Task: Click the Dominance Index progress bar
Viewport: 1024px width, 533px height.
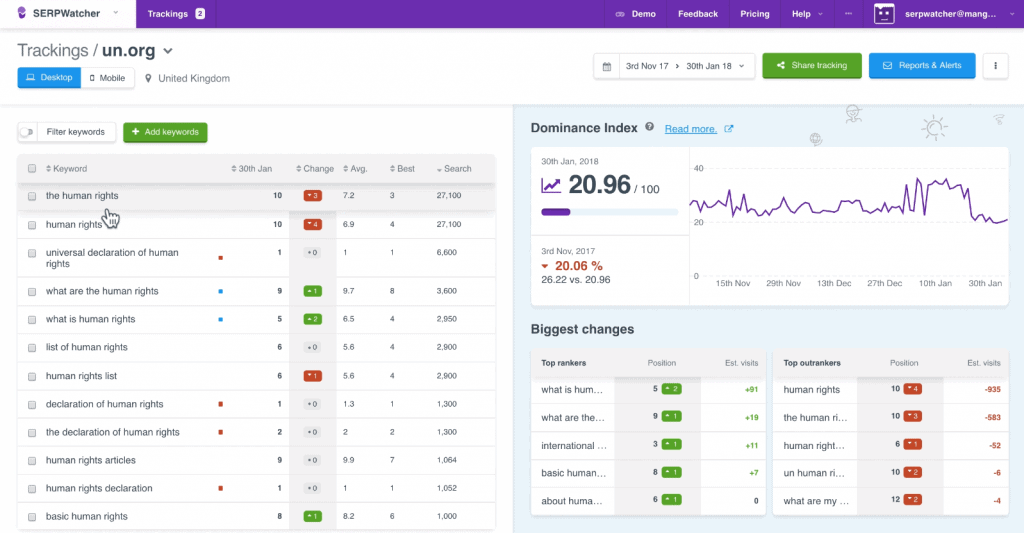Action: [x=609, y=212]
